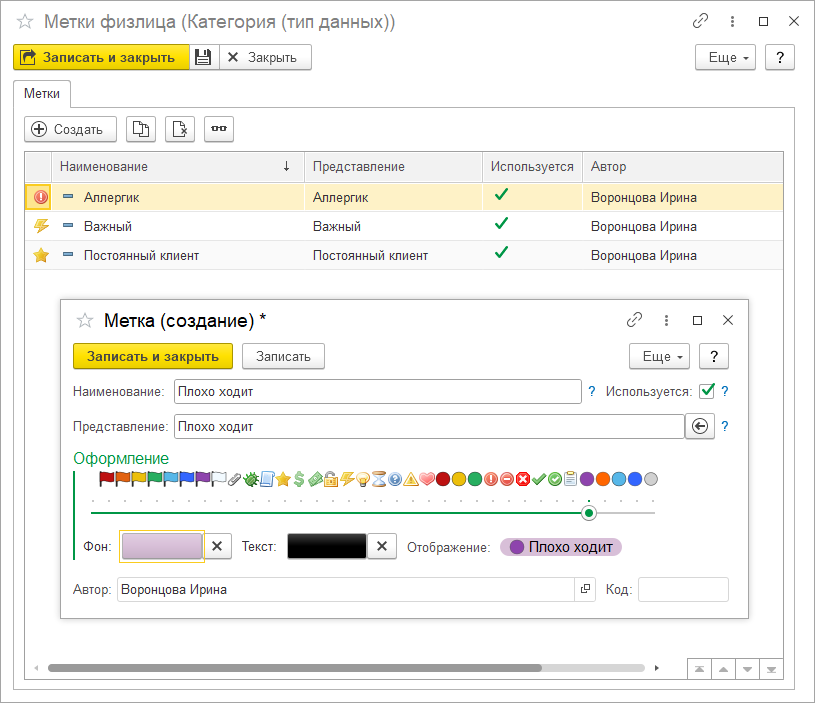Open three-dot menu in Метка dialog header
Image resolution: width=815 pixels, height=703 pixels.
(x=666, y=320)
